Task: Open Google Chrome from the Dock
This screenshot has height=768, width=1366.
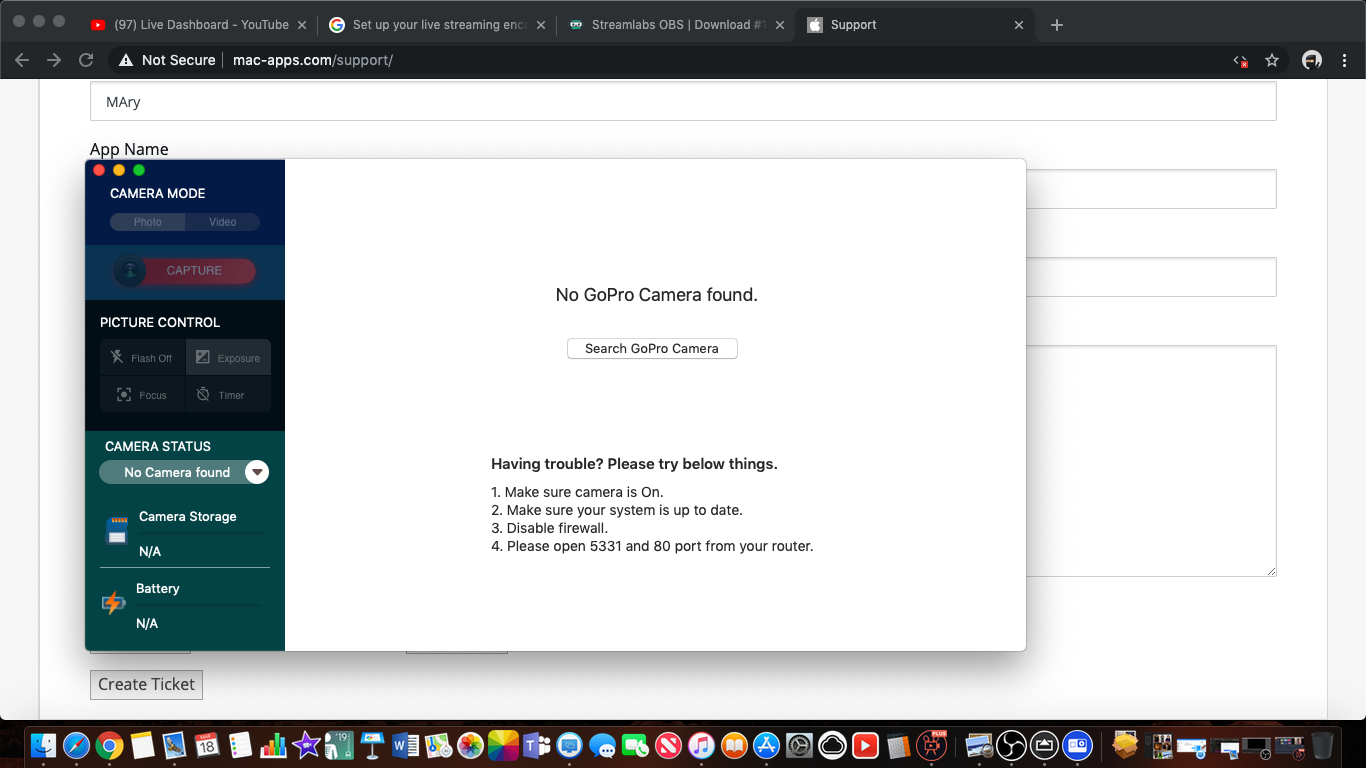Action: [x=109, y=744]
